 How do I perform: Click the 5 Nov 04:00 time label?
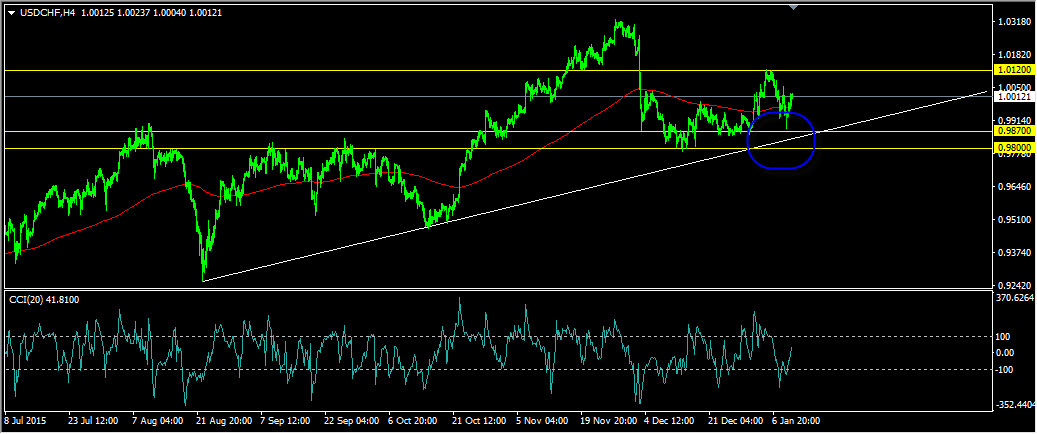click(542, 420)
